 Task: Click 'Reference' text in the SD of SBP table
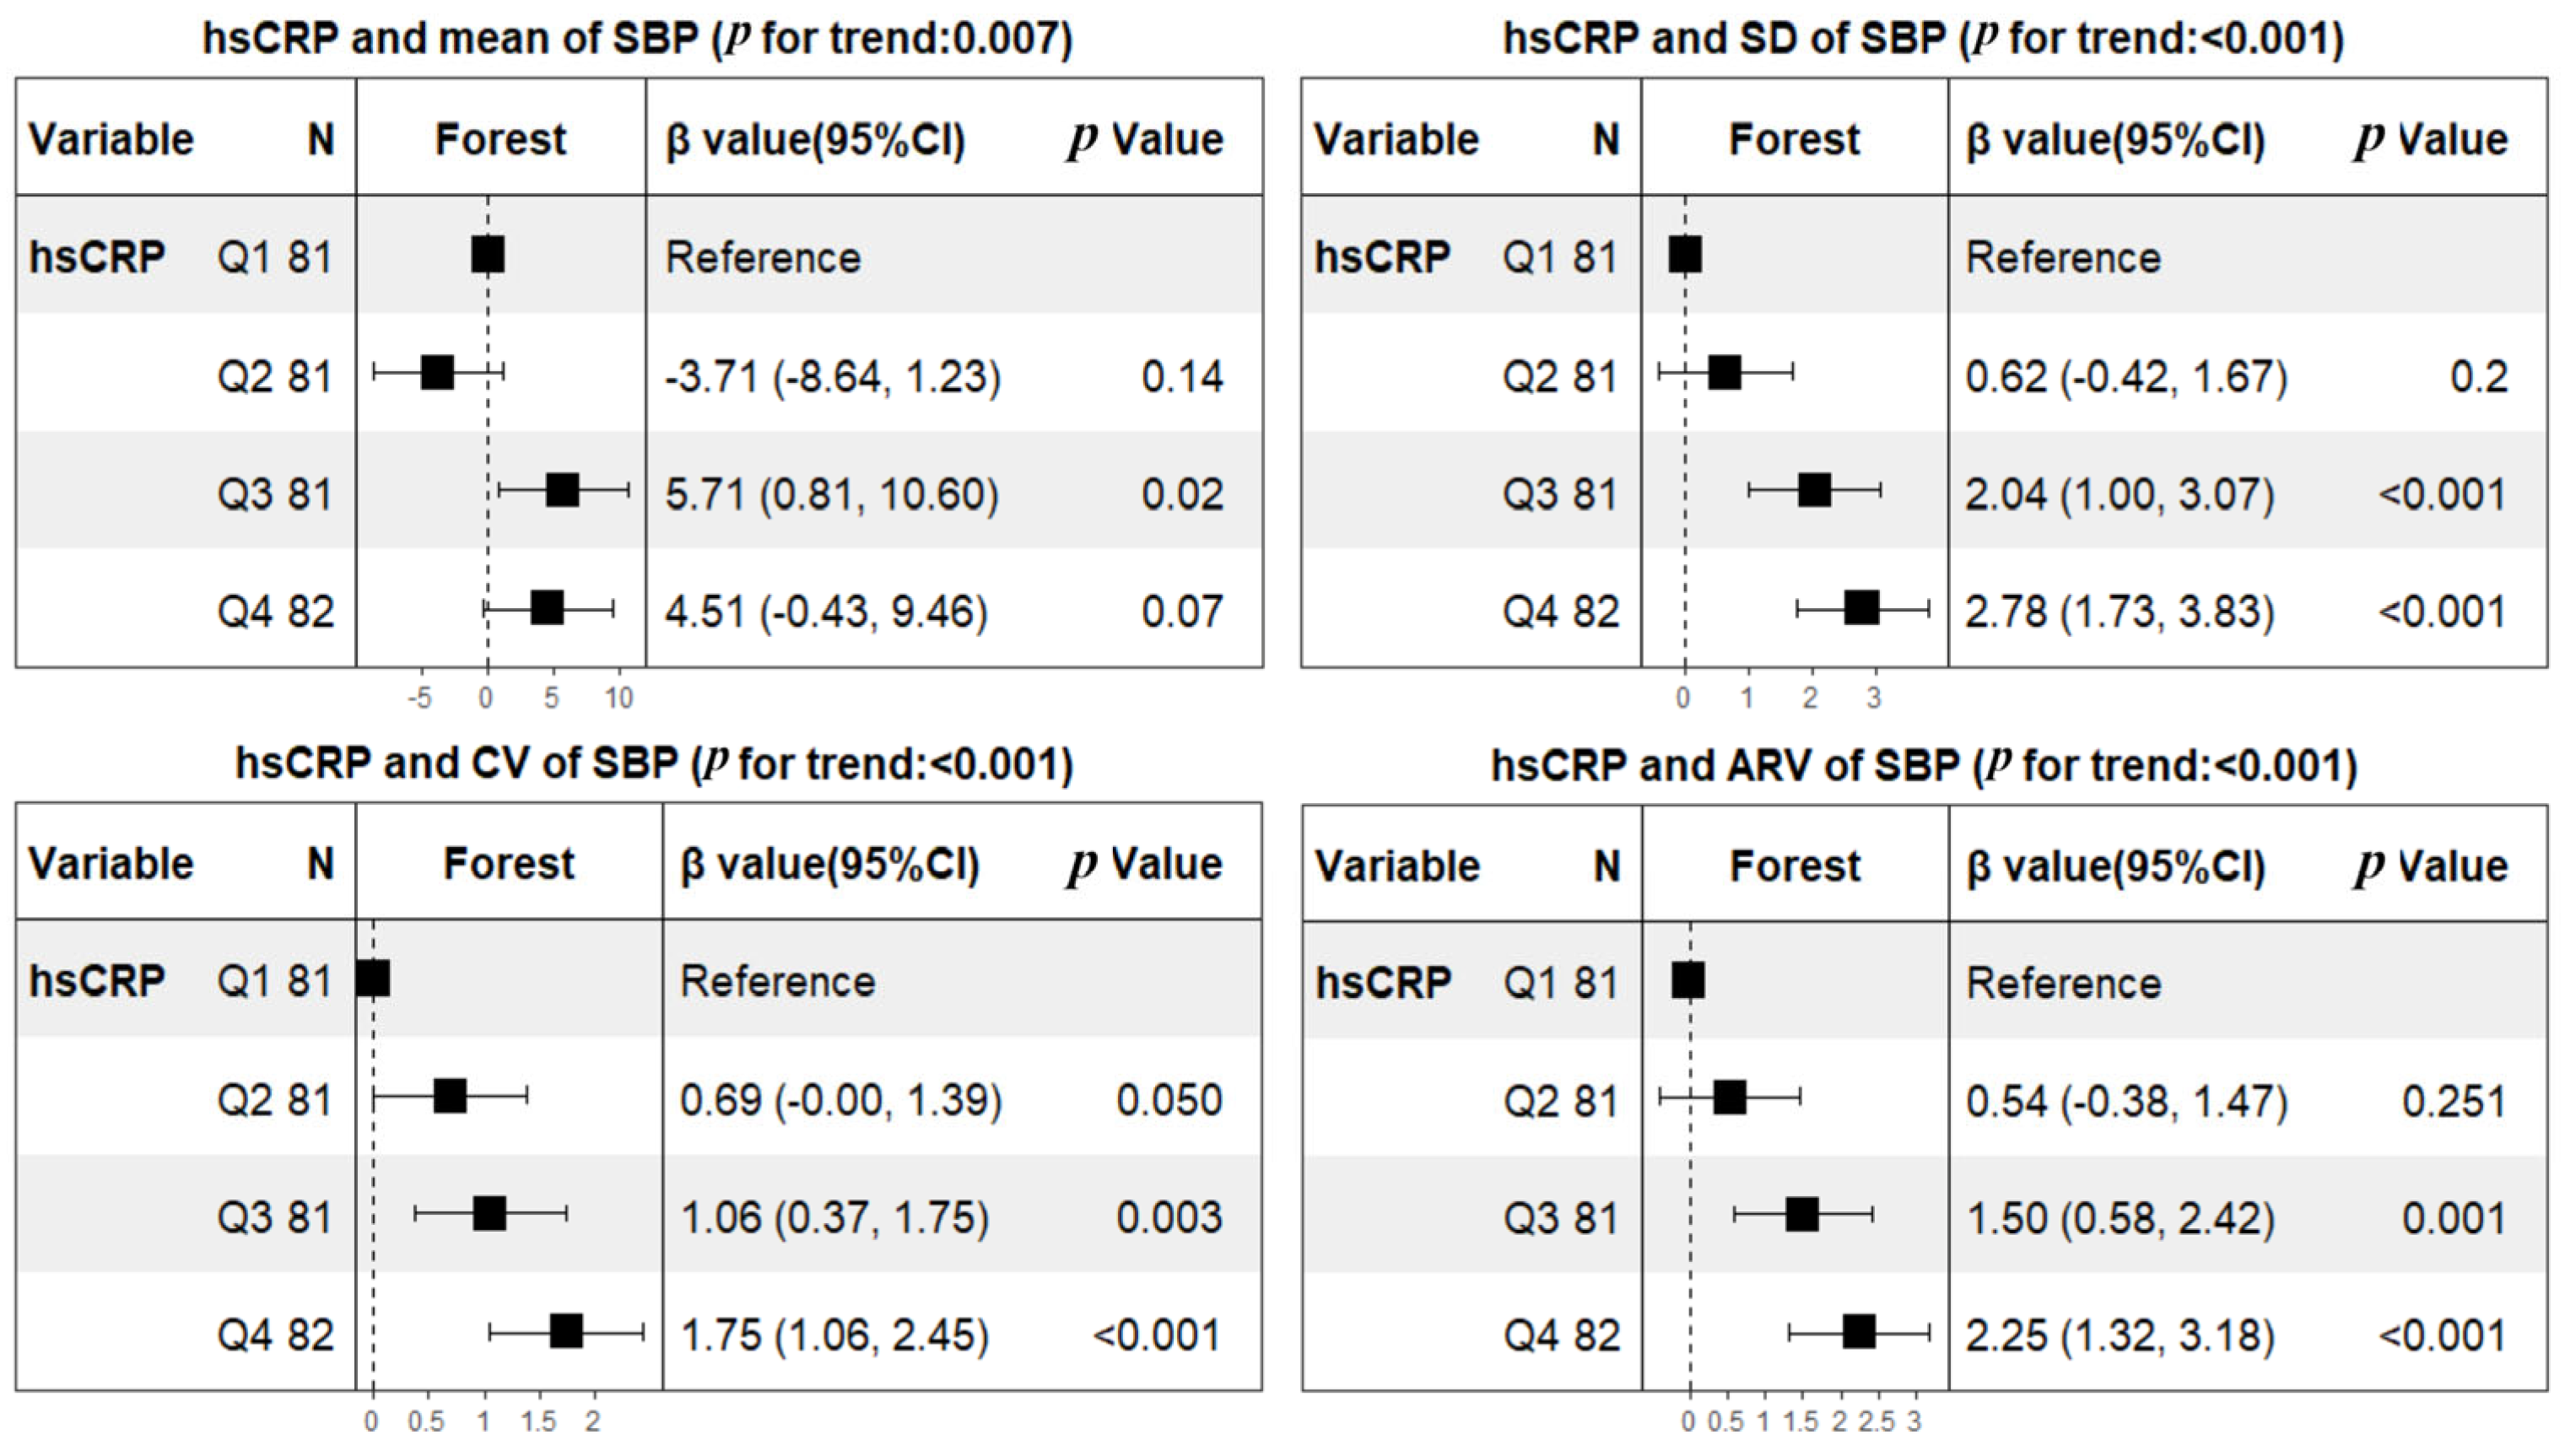(x=2063, y=258)
